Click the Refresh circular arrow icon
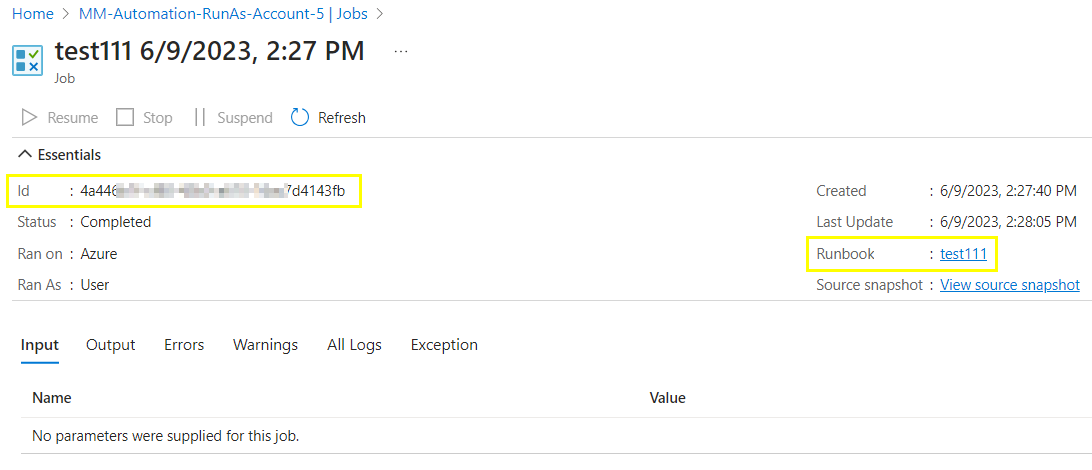This screenshot has height=470, width=1092. pyautogui.click(x=299, y=118)
